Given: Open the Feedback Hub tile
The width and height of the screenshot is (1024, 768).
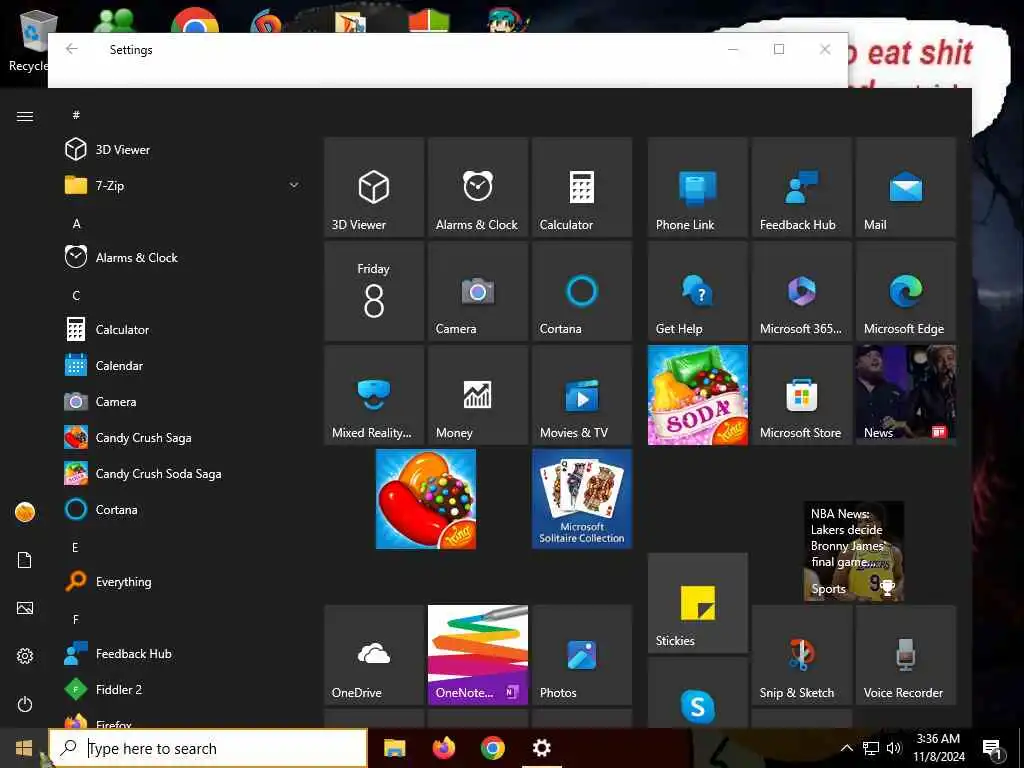Looking at the screenshot, I should (801, 187).
